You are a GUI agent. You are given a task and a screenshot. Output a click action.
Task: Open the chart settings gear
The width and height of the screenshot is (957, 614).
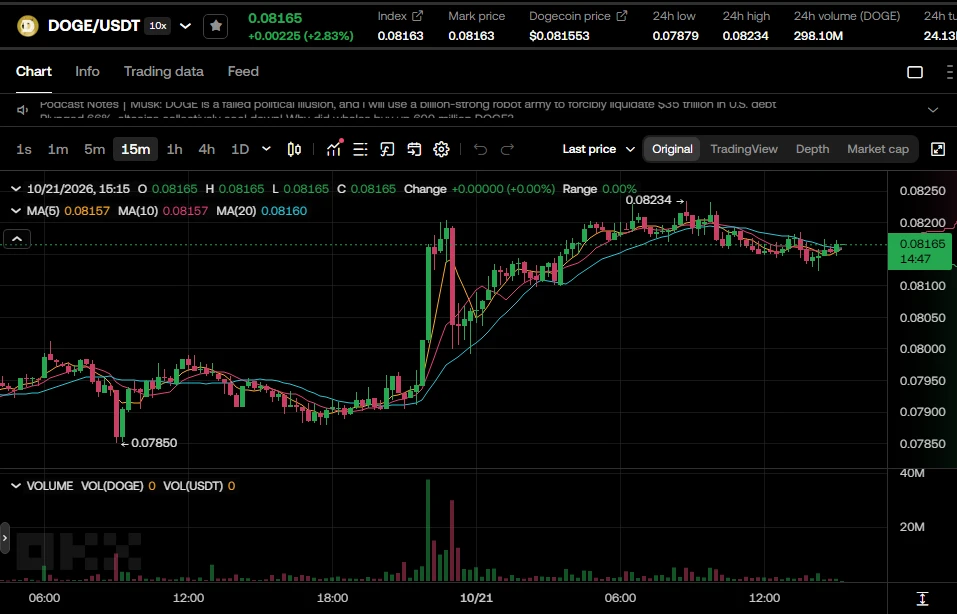pos(441,149)
